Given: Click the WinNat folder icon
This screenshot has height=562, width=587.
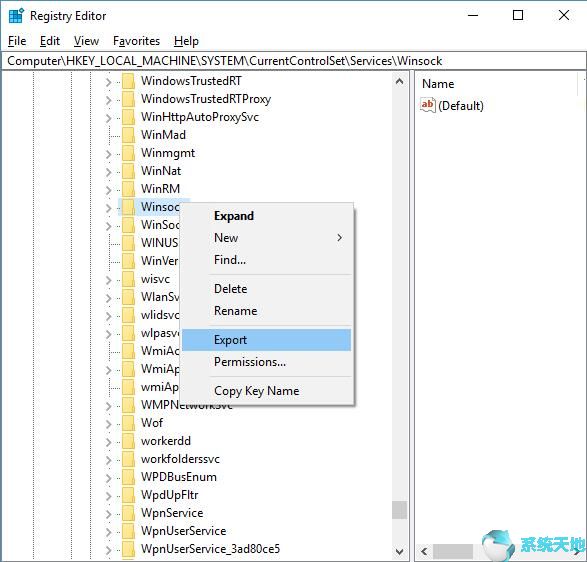Looking at the screenshot, I should point(128,171).
